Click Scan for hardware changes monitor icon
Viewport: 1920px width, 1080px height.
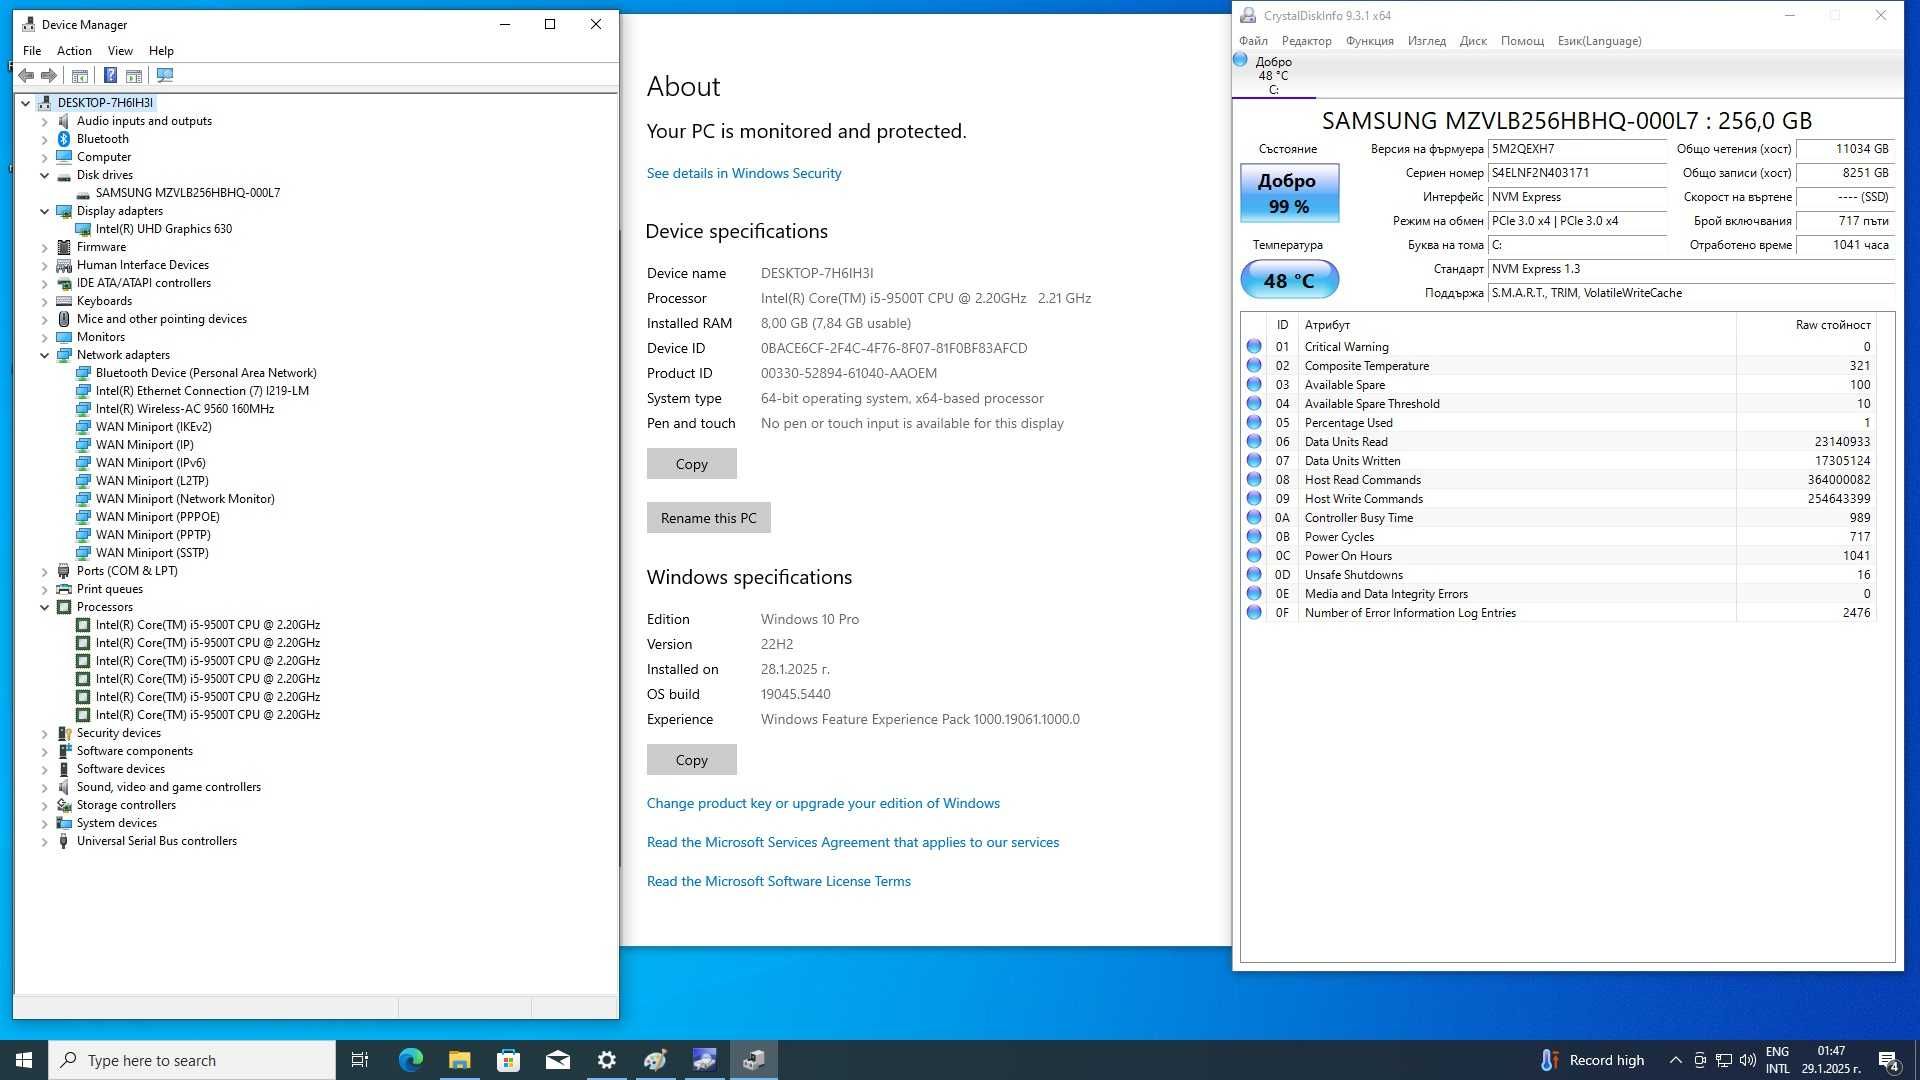coord(165,75)
